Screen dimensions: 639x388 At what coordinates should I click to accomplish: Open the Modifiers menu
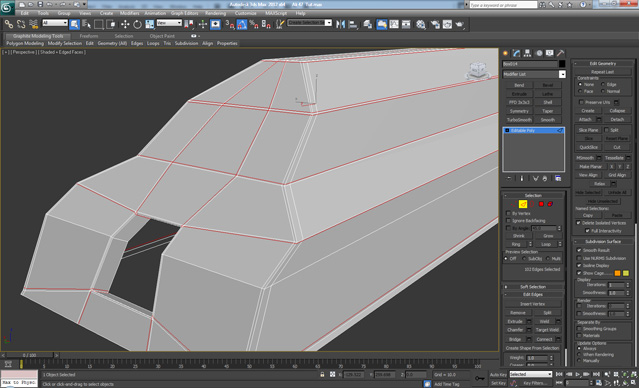tap(130, 13)
